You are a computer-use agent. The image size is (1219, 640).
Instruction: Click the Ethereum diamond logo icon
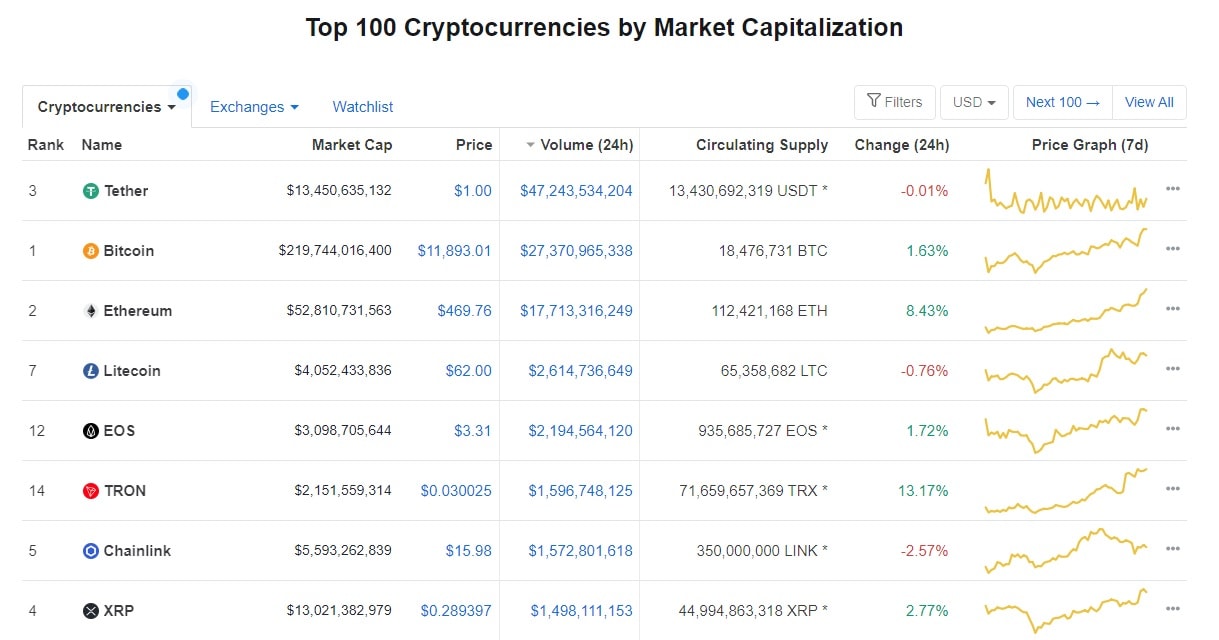(90, 311)
